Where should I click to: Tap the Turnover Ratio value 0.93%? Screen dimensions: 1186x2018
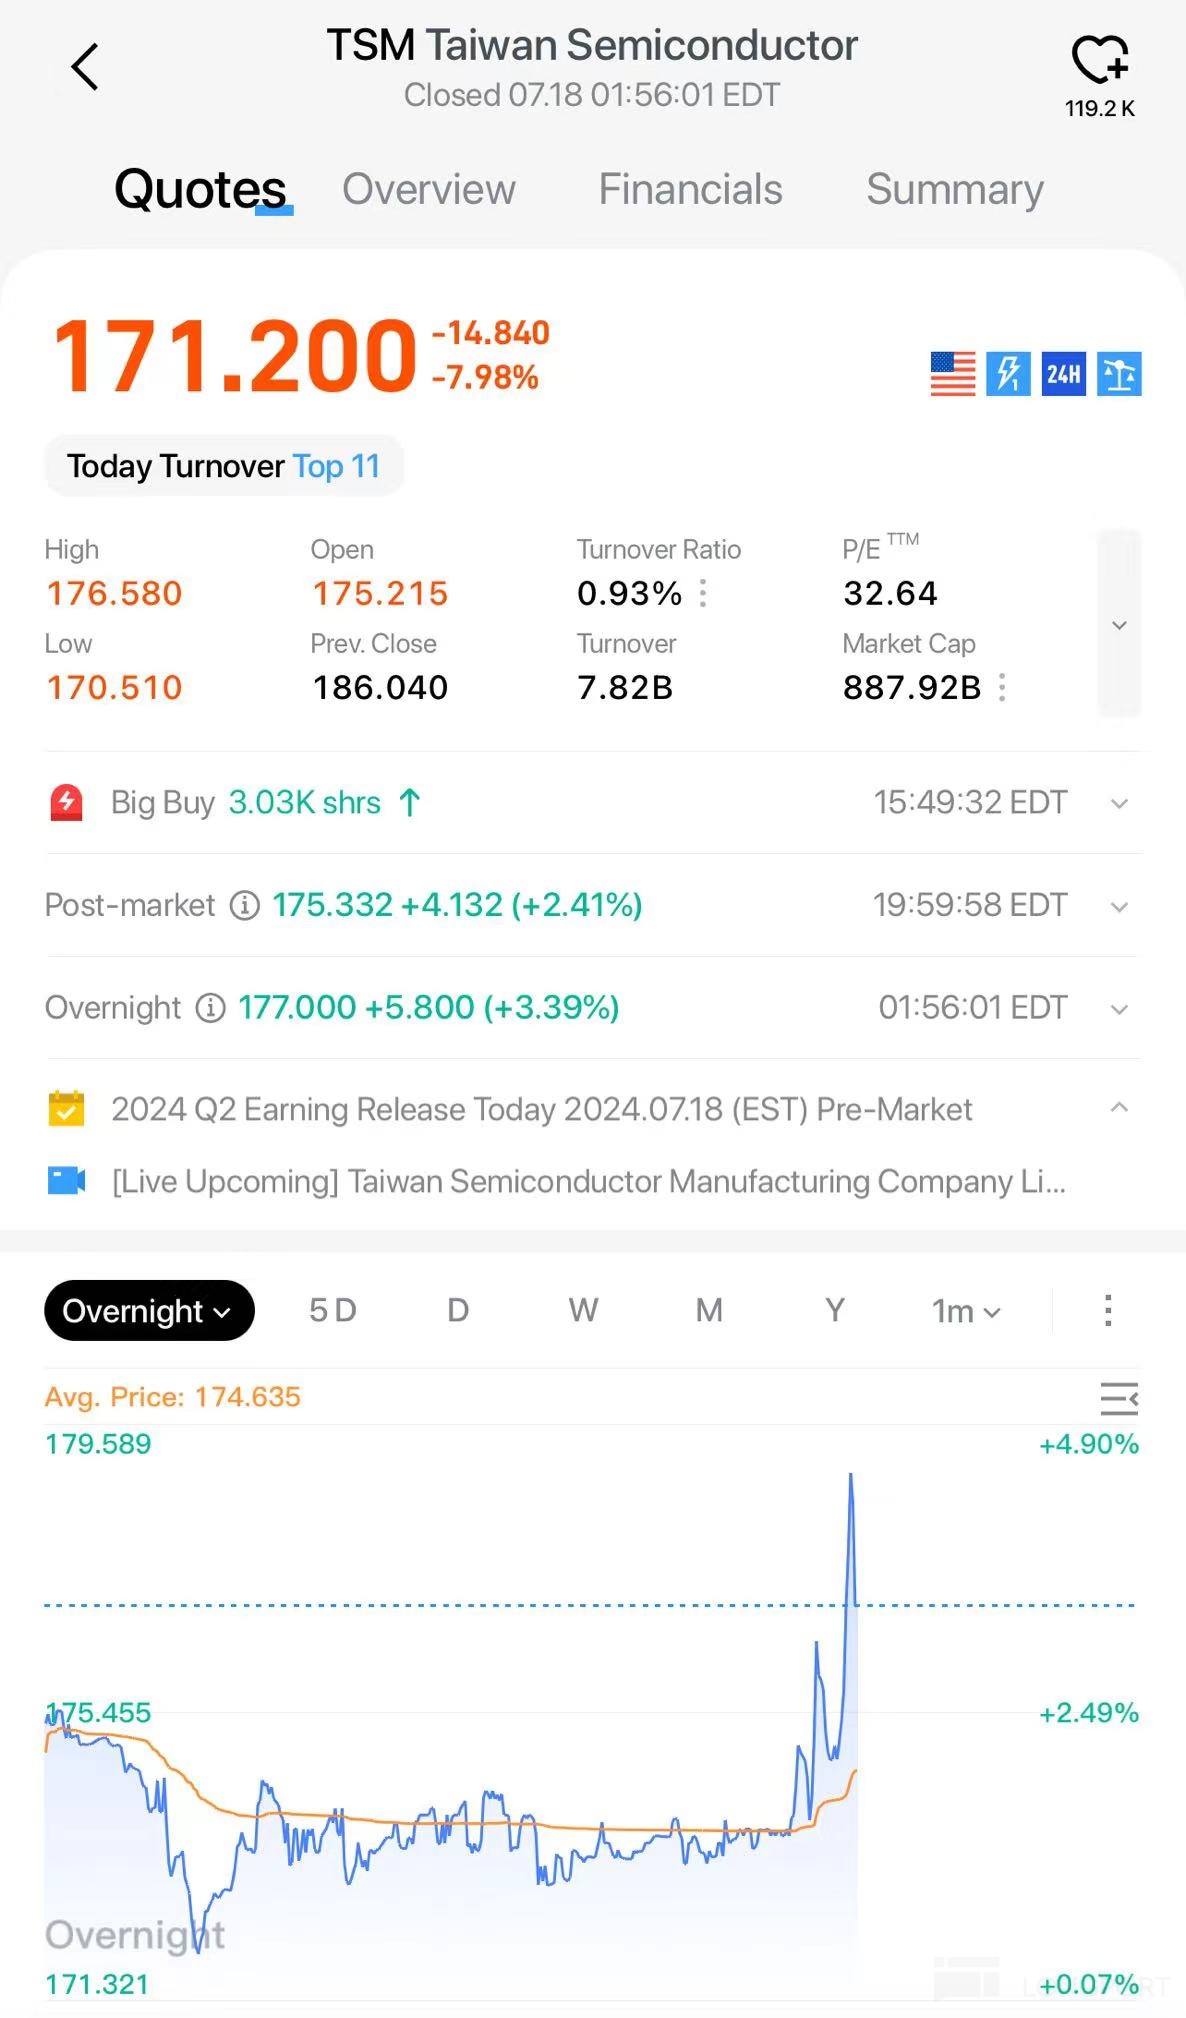click(x=629, y=593)
